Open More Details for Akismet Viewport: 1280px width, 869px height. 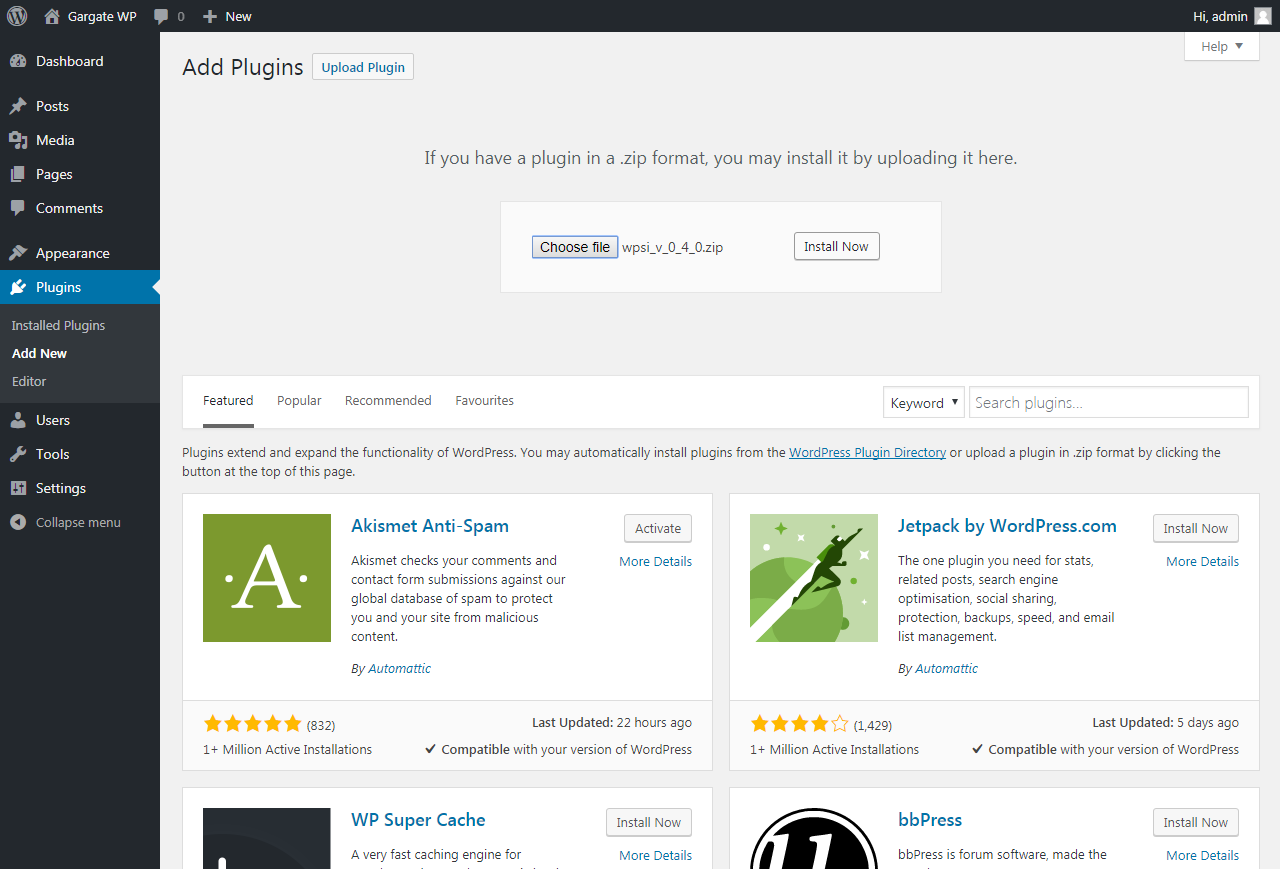655,561
